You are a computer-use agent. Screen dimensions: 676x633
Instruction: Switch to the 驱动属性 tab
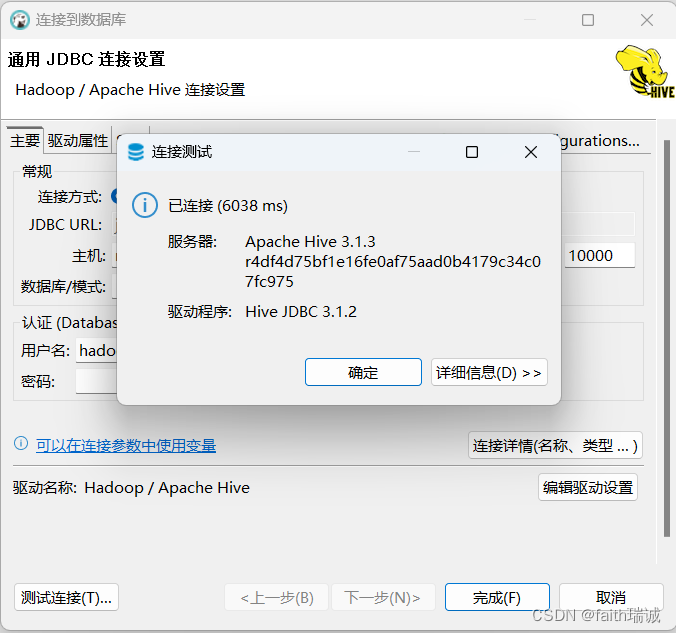[78, 141]
